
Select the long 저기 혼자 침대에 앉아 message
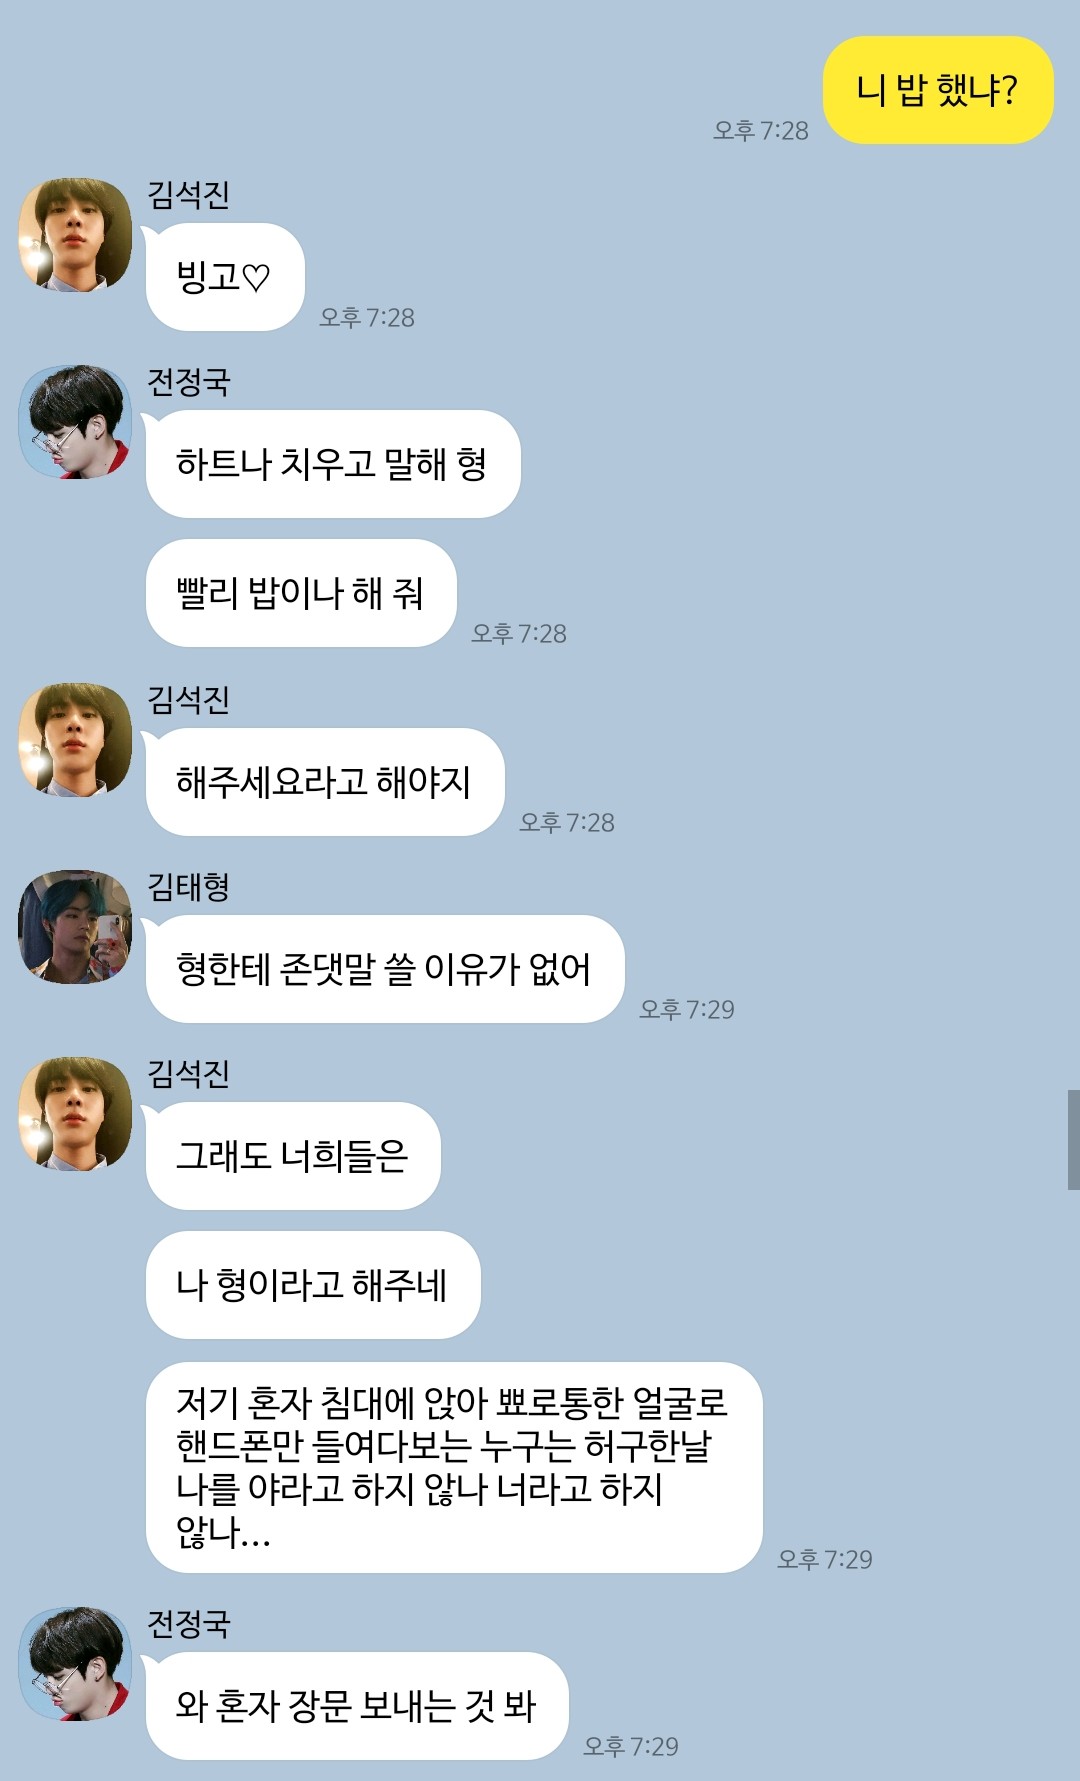[x=454, y=1467]
